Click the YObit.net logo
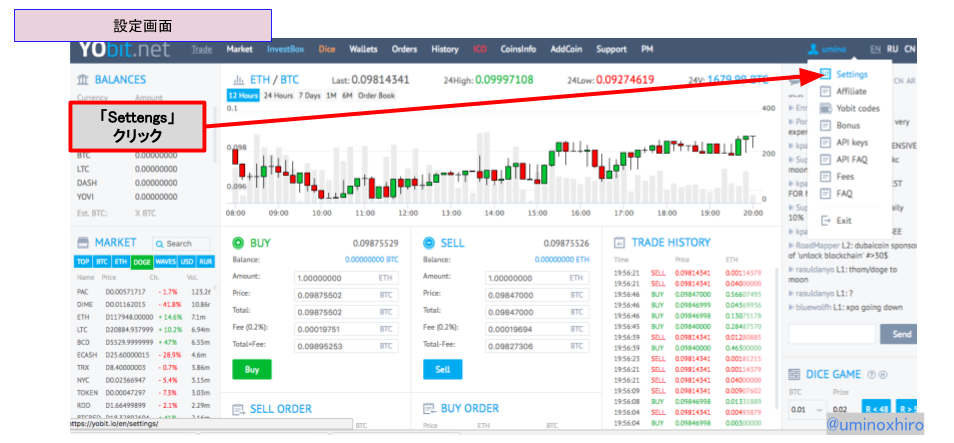954x443 pixels. point(124,49)
